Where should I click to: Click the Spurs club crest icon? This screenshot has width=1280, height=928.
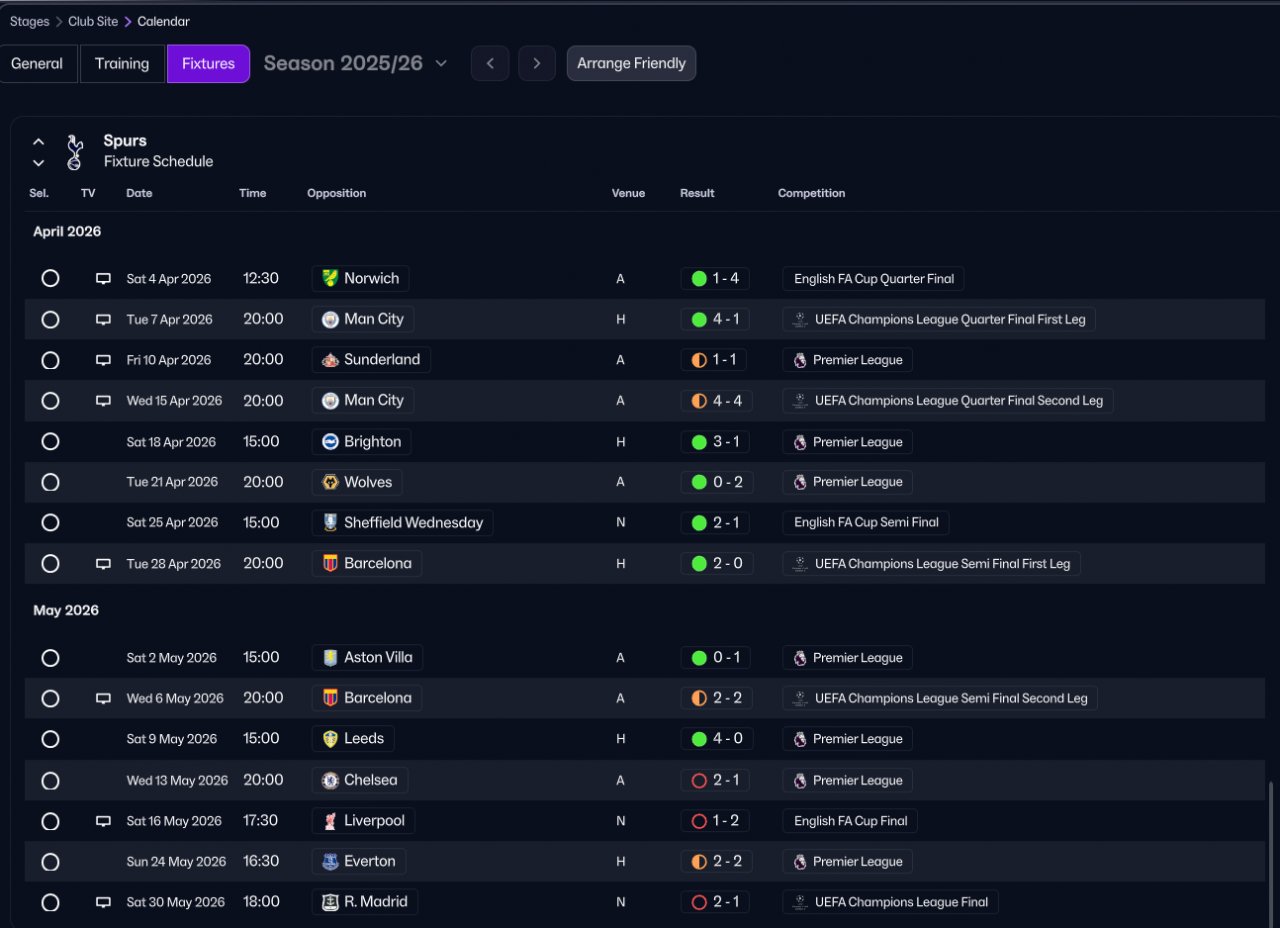(74, 151)
